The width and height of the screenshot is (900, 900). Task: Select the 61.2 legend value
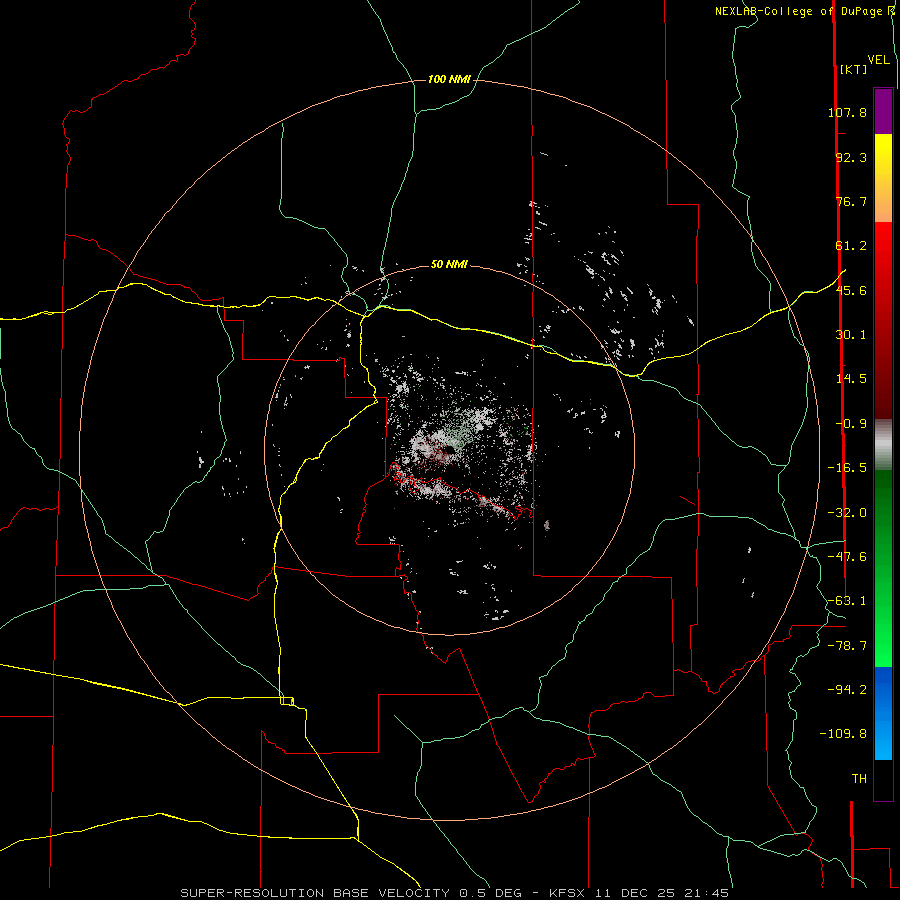[x=851, y=245]
